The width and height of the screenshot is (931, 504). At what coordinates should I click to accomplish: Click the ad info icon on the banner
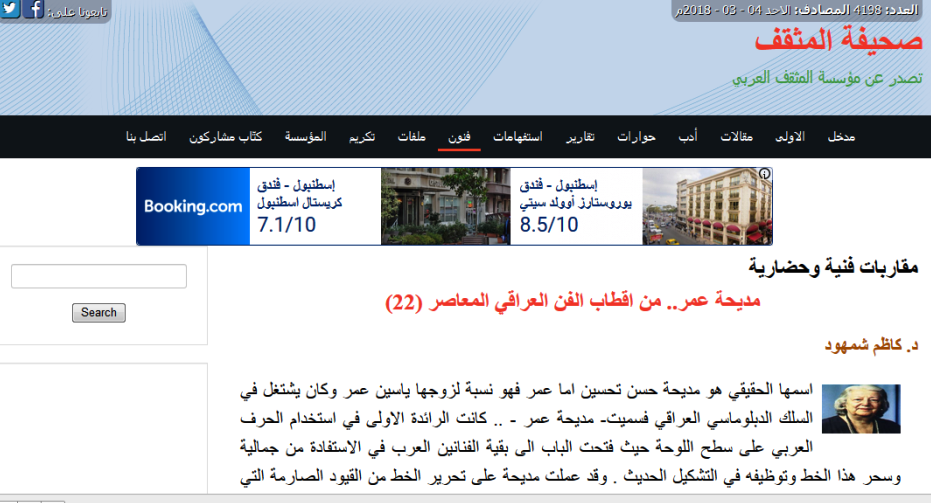click(x=765, y=174)
